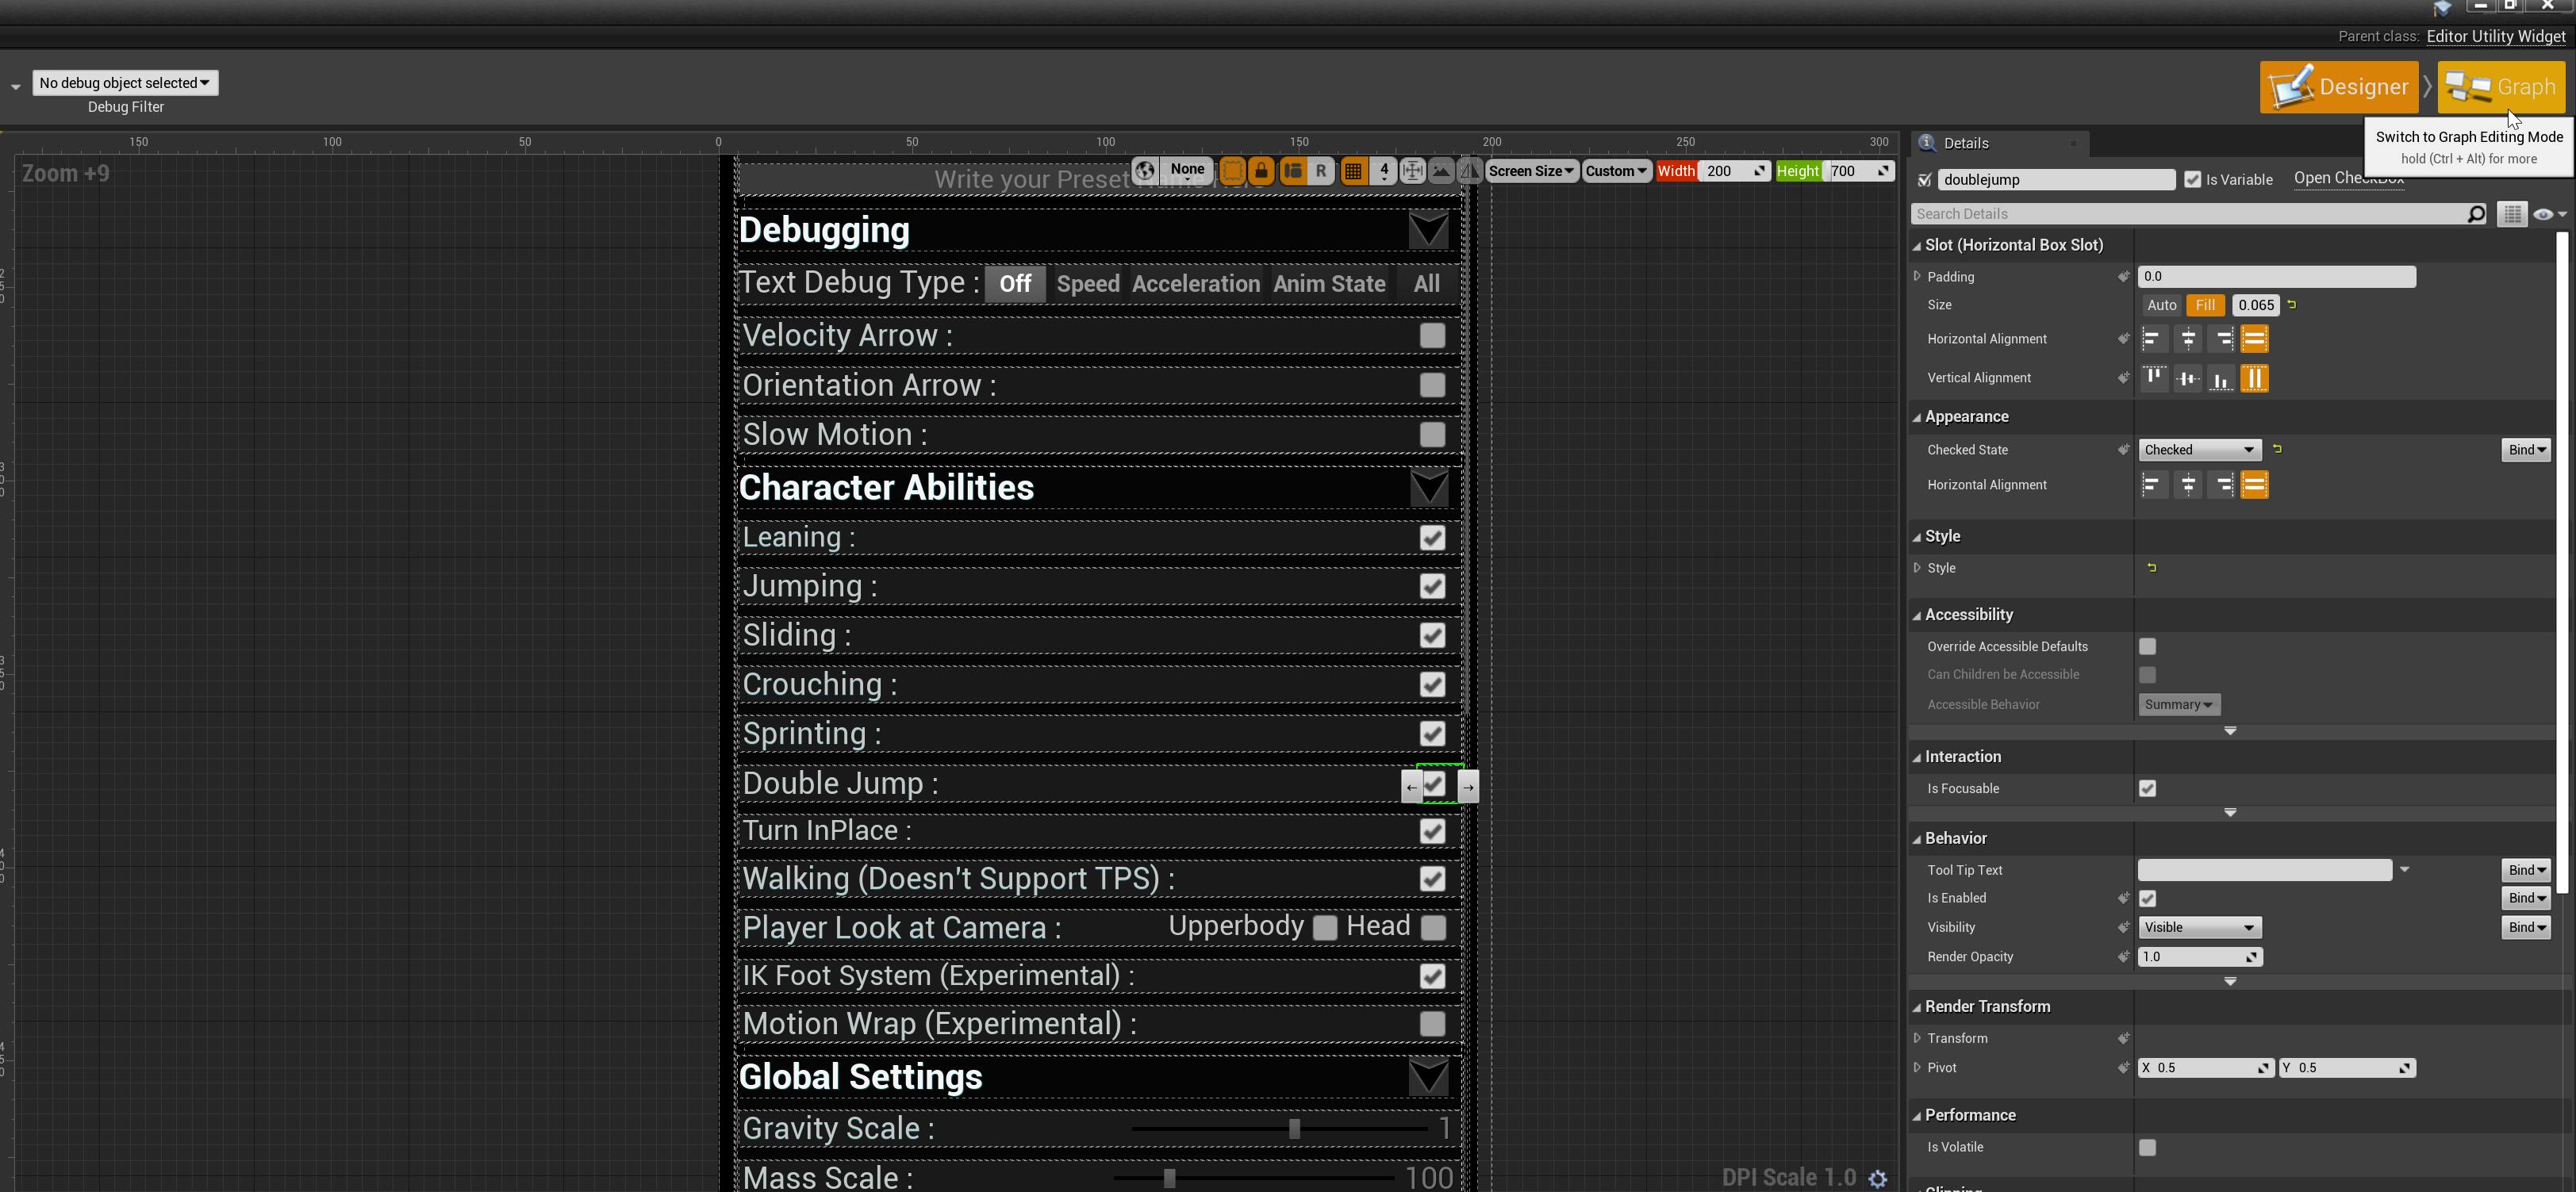Click the DPI Scale settings gear
Image resolution: width=2576 pixels, height=1192 pixels.
click(1878, 1179)
